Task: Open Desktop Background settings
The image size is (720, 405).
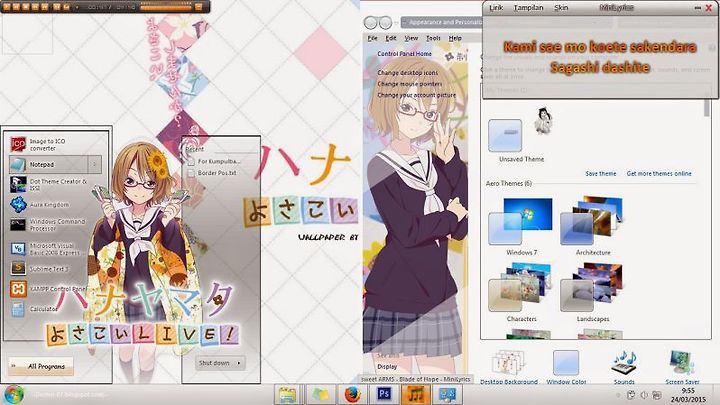Action: pyautogui.click(x=509, y=366)
